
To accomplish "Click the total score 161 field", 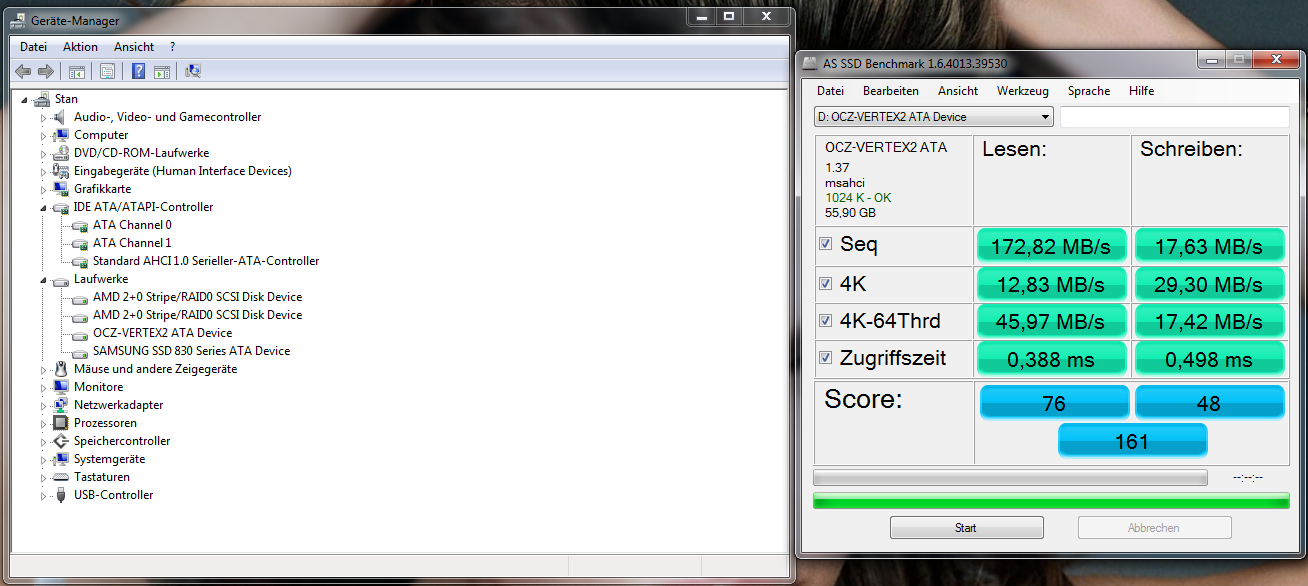I will click(x=1132, y=441).
